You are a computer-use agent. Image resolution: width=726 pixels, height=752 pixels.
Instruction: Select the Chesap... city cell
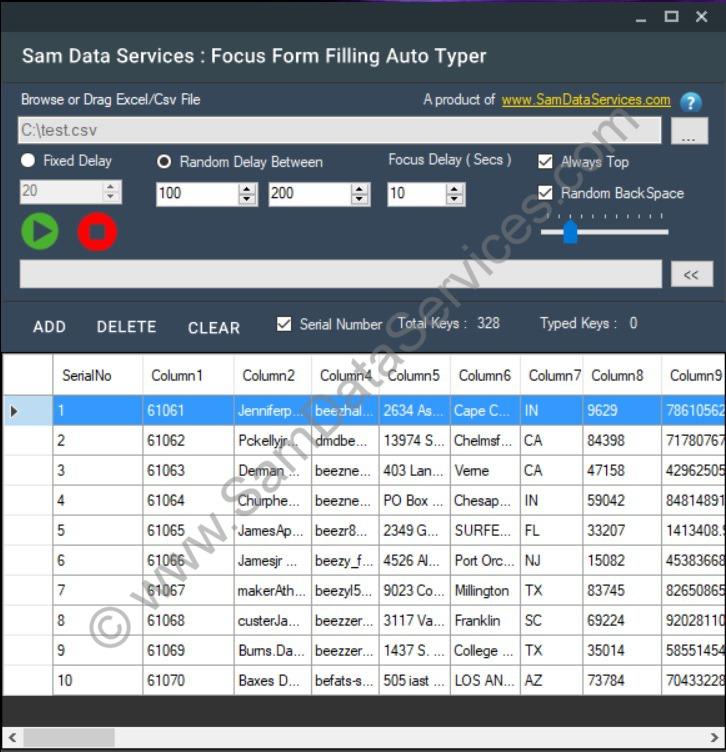(485, 500)
